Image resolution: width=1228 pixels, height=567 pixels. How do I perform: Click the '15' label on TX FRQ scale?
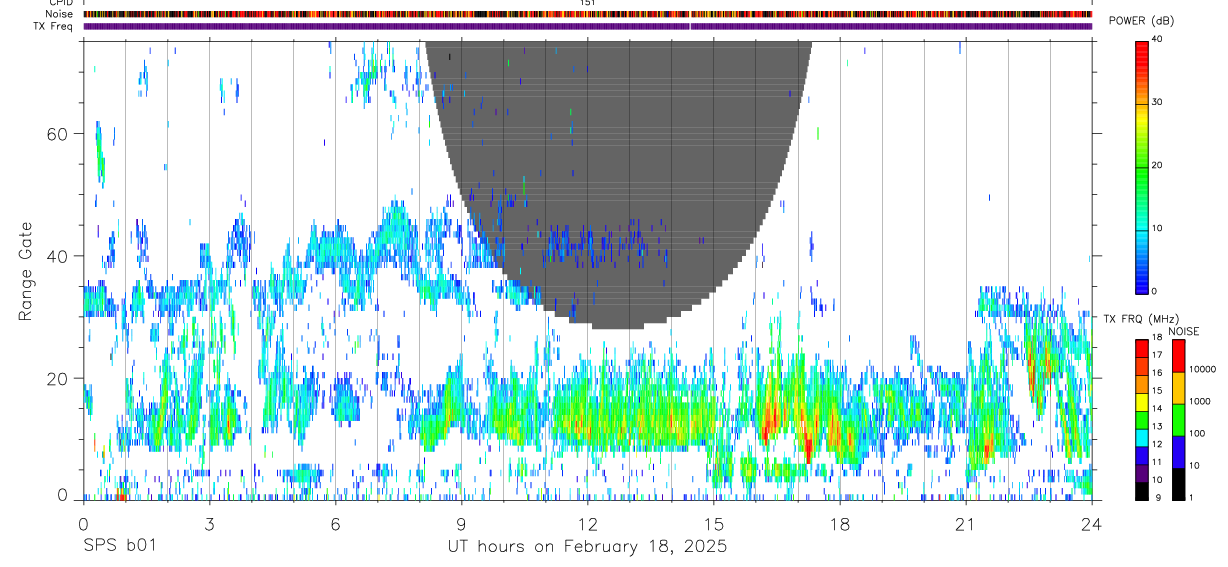point(1157,391)
